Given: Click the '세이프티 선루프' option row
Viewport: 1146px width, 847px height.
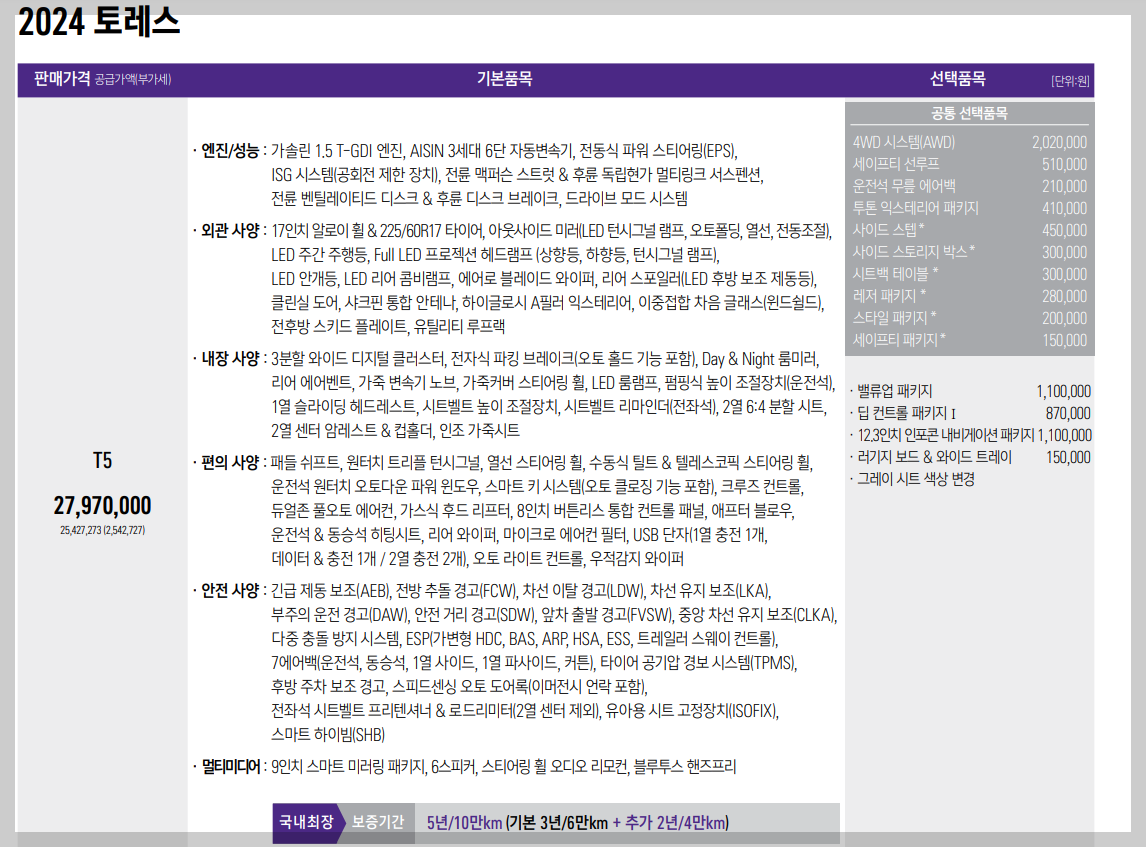Looking at the screenshot, I should tap(969, 164).
